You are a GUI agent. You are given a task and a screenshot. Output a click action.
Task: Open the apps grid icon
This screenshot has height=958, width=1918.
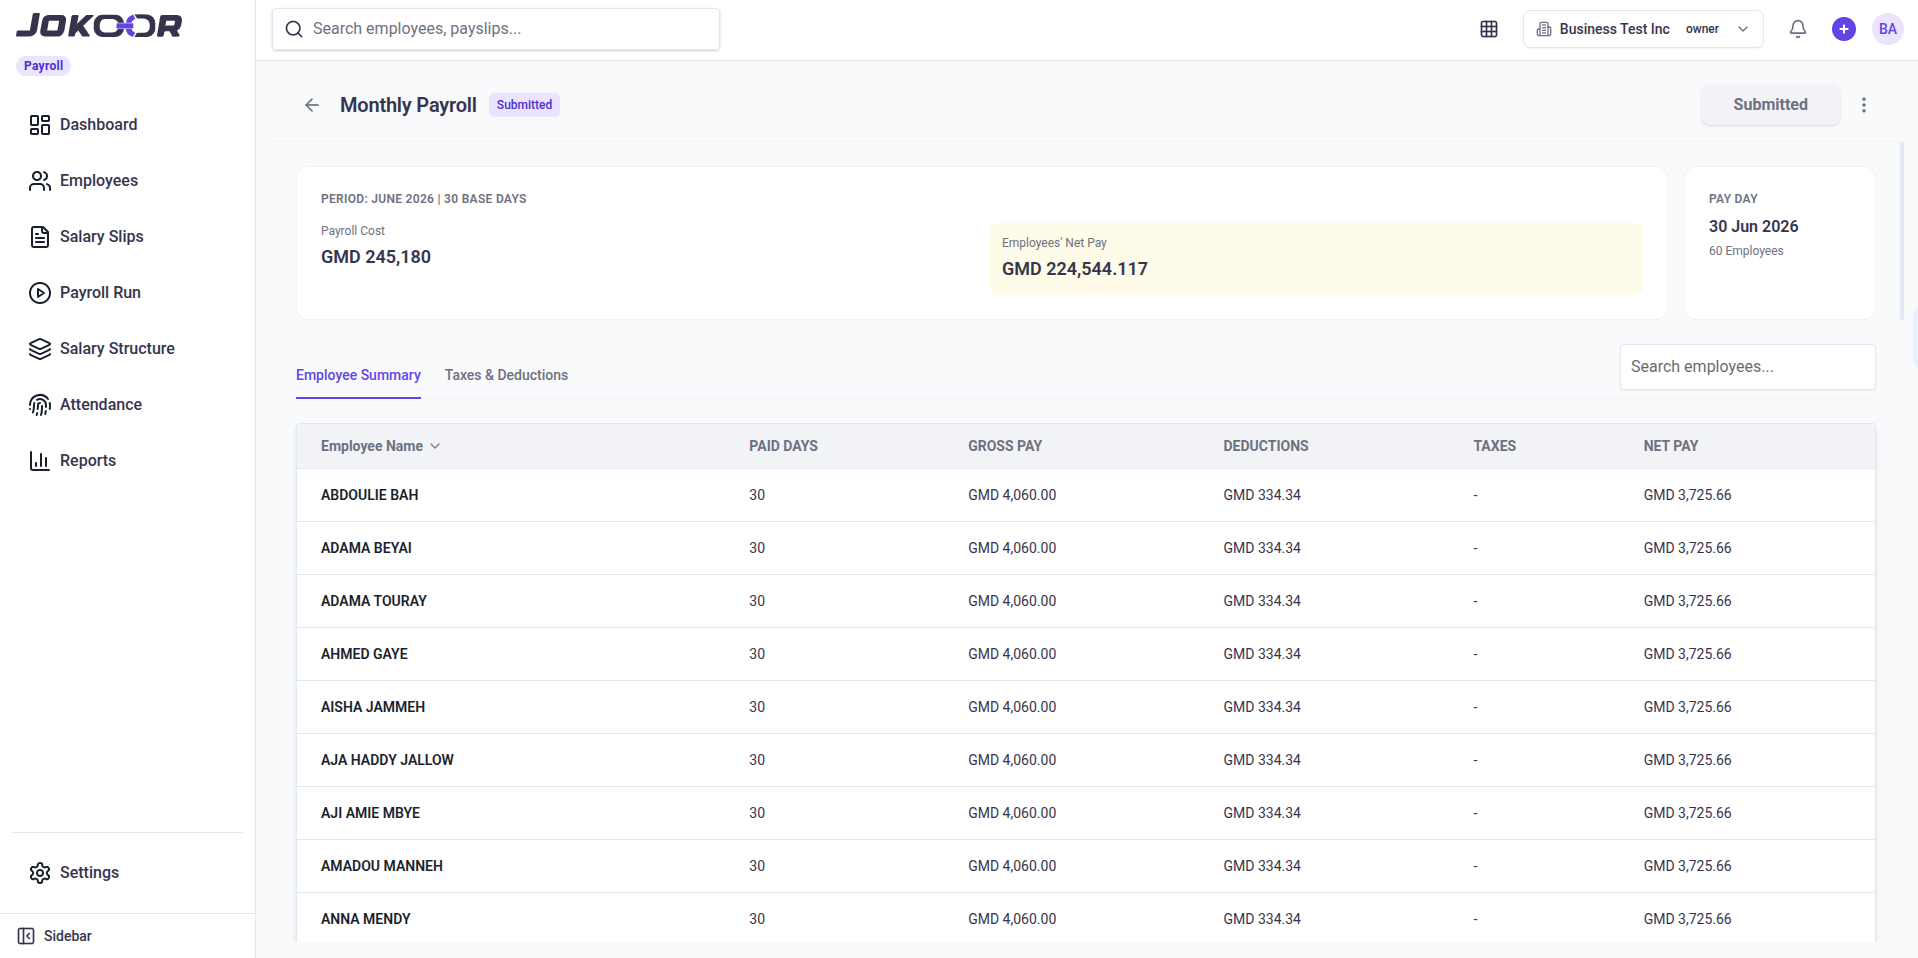[1489, 29]
